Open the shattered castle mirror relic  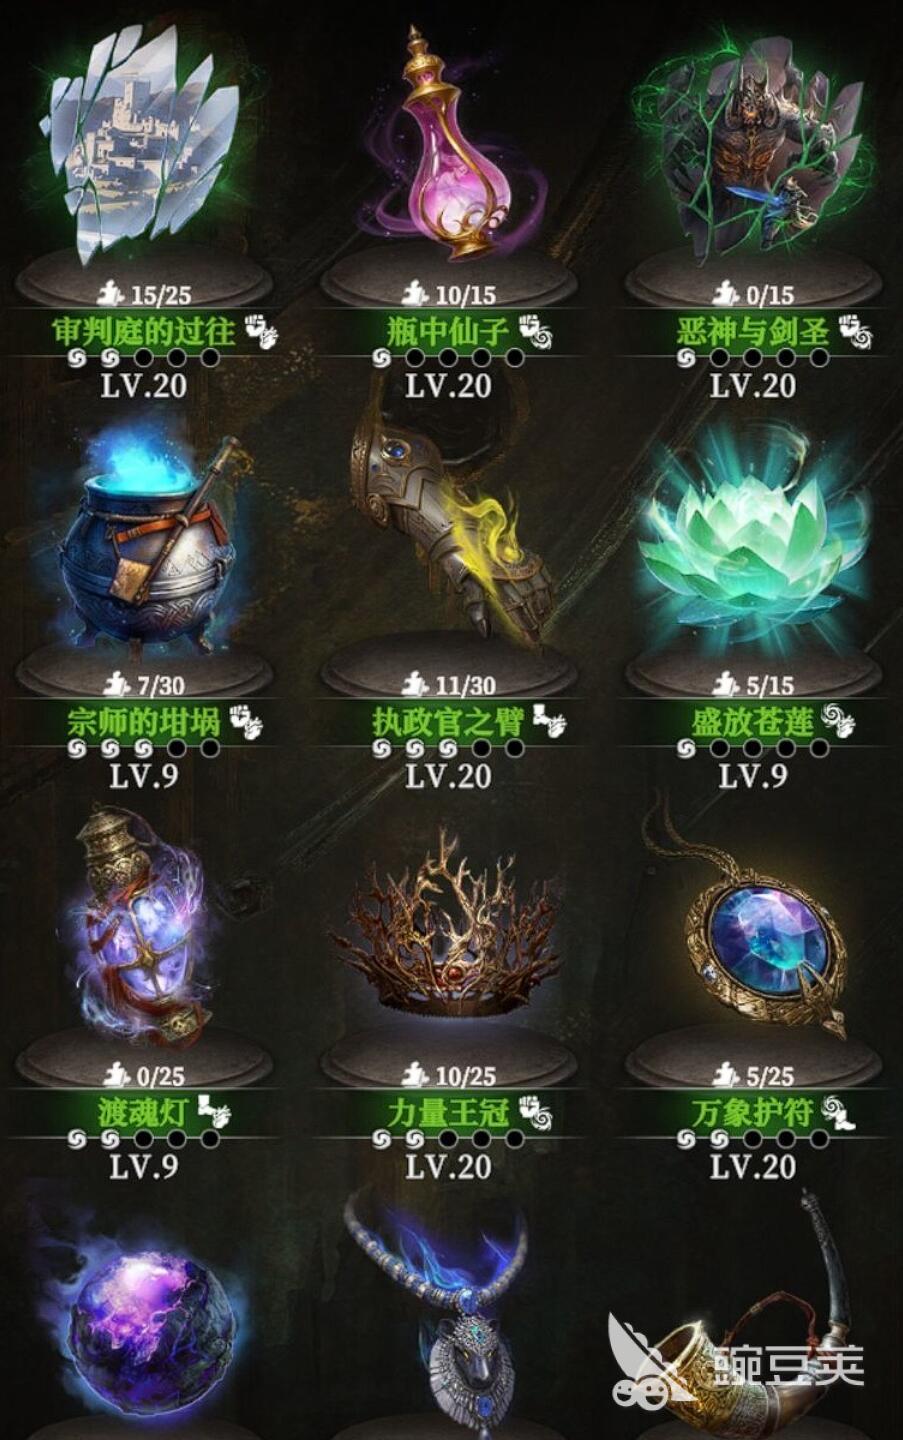coord(143,145)
